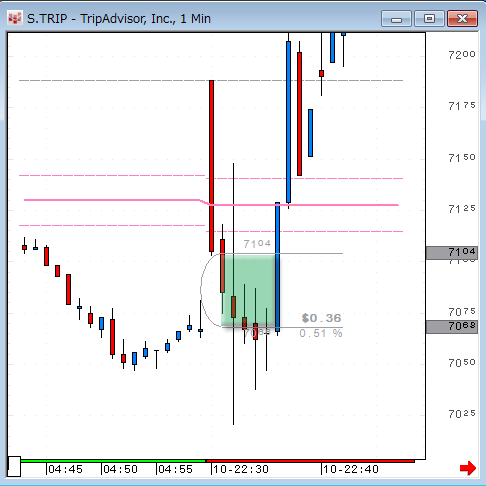
Task: Minimize the S.TRIP chart window
Action: (x=396, y=19)
